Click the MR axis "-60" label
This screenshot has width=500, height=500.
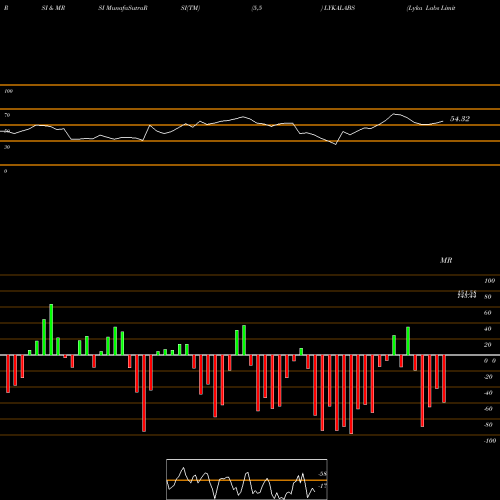488,409
